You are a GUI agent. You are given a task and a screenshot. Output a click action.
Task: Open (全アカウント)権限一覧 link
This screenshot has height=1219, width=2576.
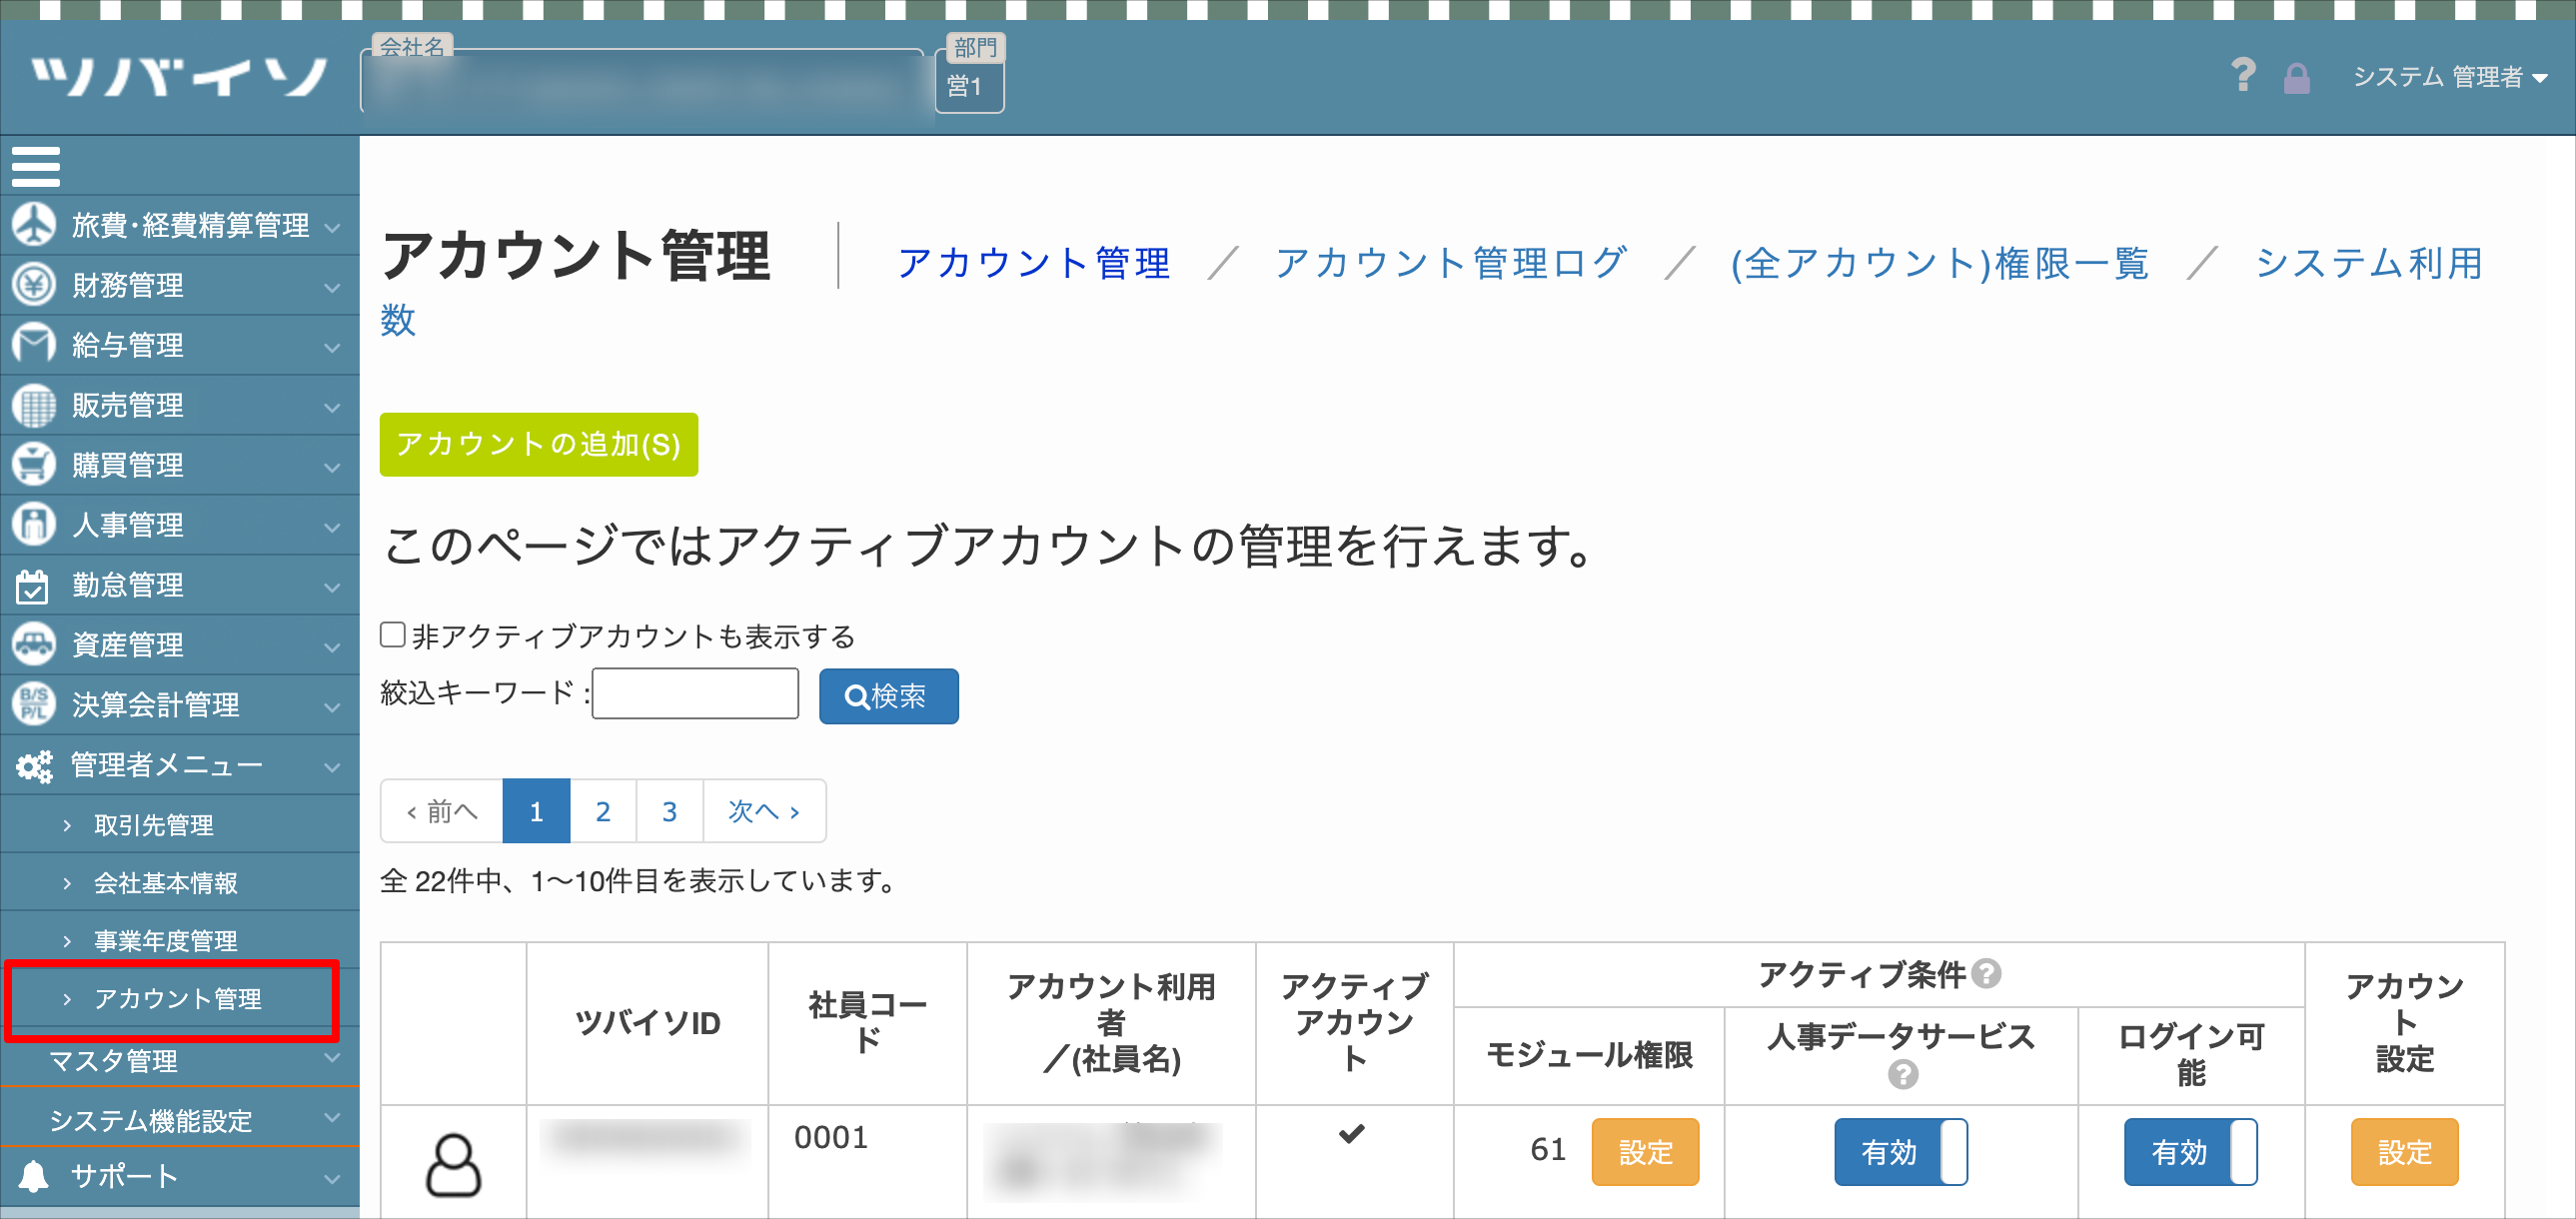point(1940,263)
